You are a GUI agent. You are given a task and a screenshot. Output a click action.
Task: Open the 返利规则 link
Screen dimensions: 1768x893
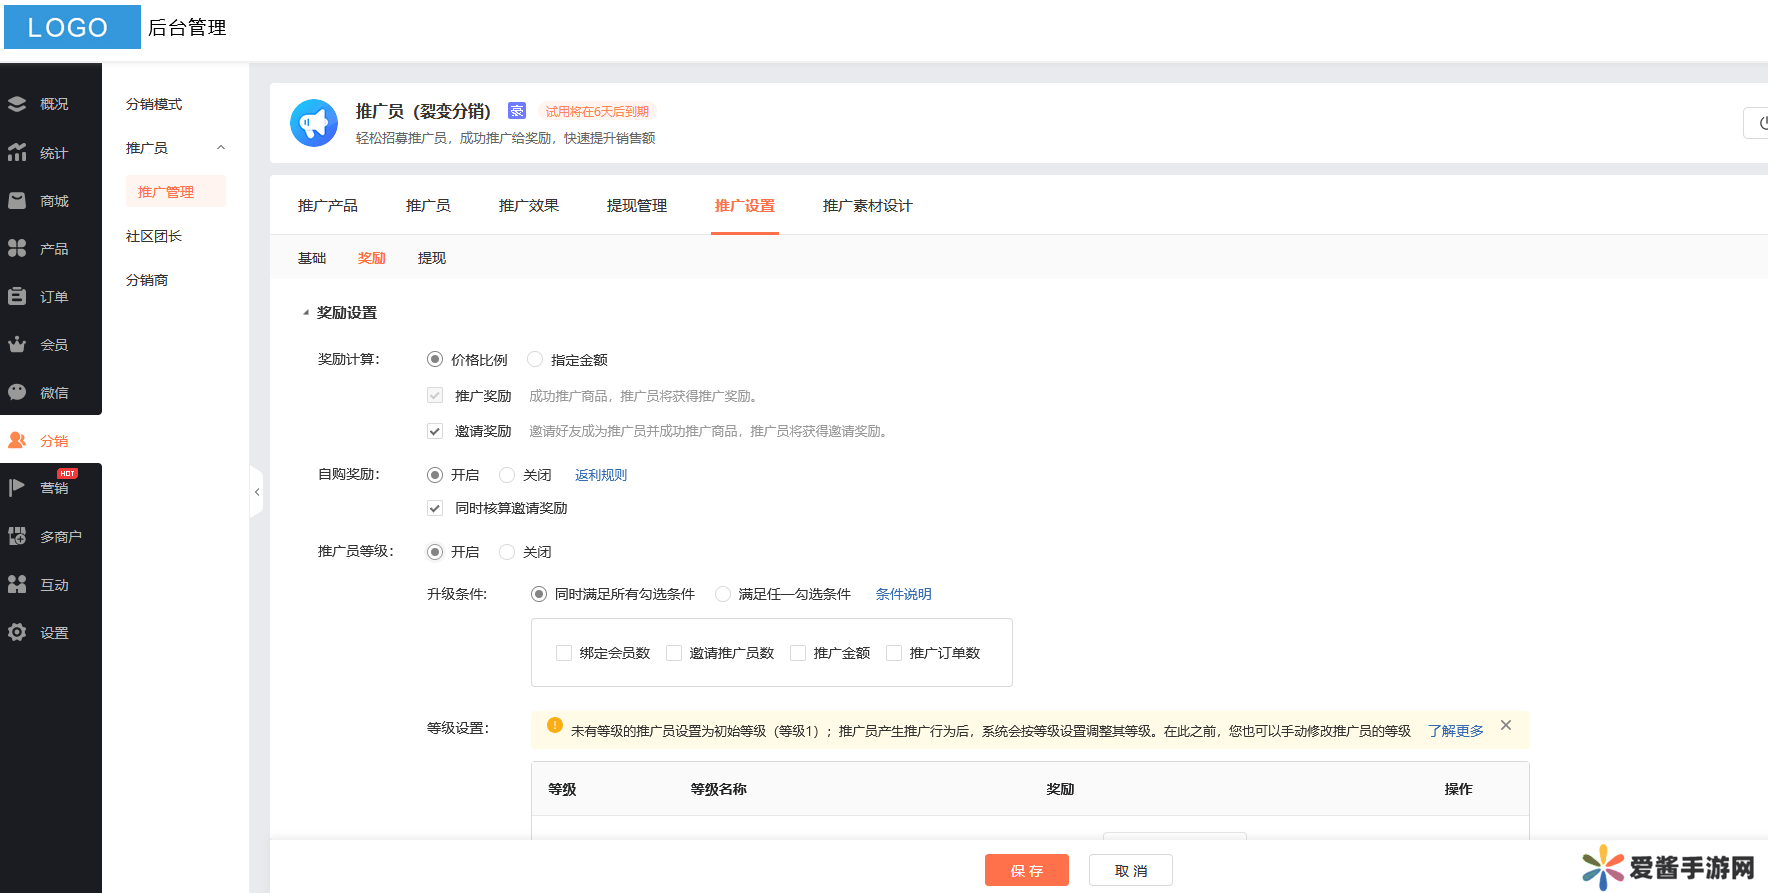tap(600, 475)
